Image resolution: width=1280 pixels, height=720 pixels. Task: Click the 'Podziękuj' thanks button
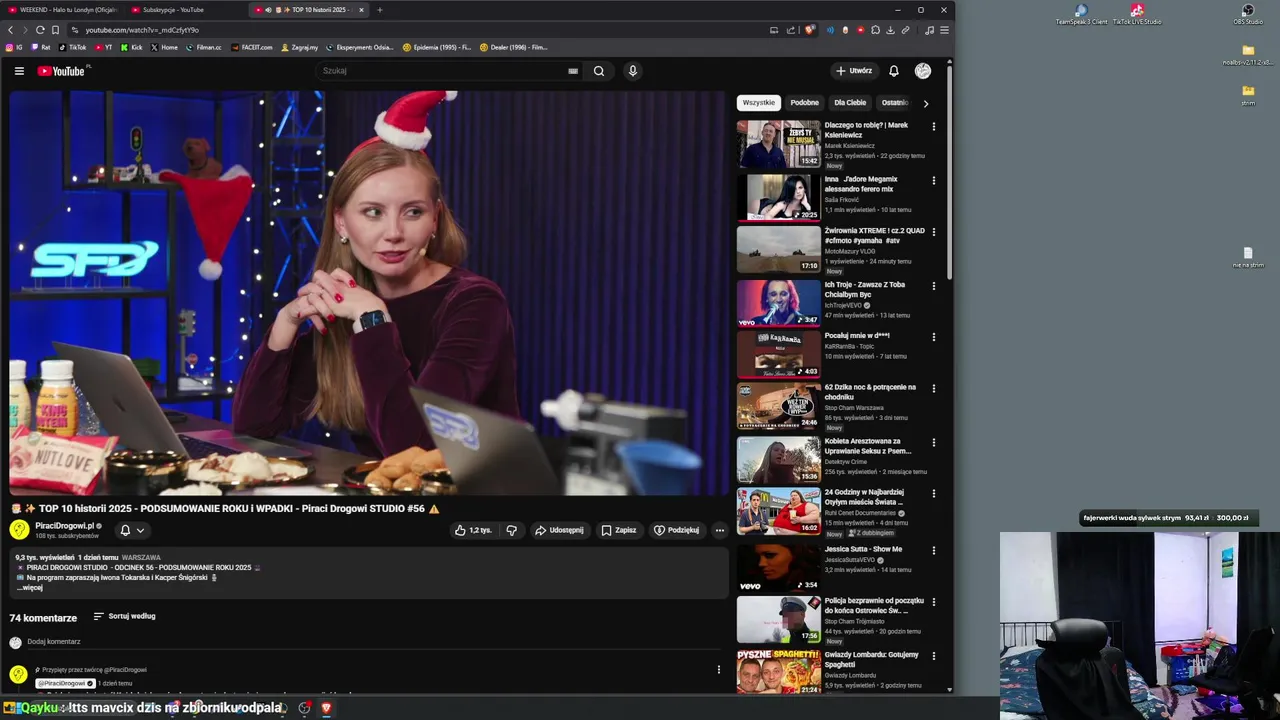676,530
